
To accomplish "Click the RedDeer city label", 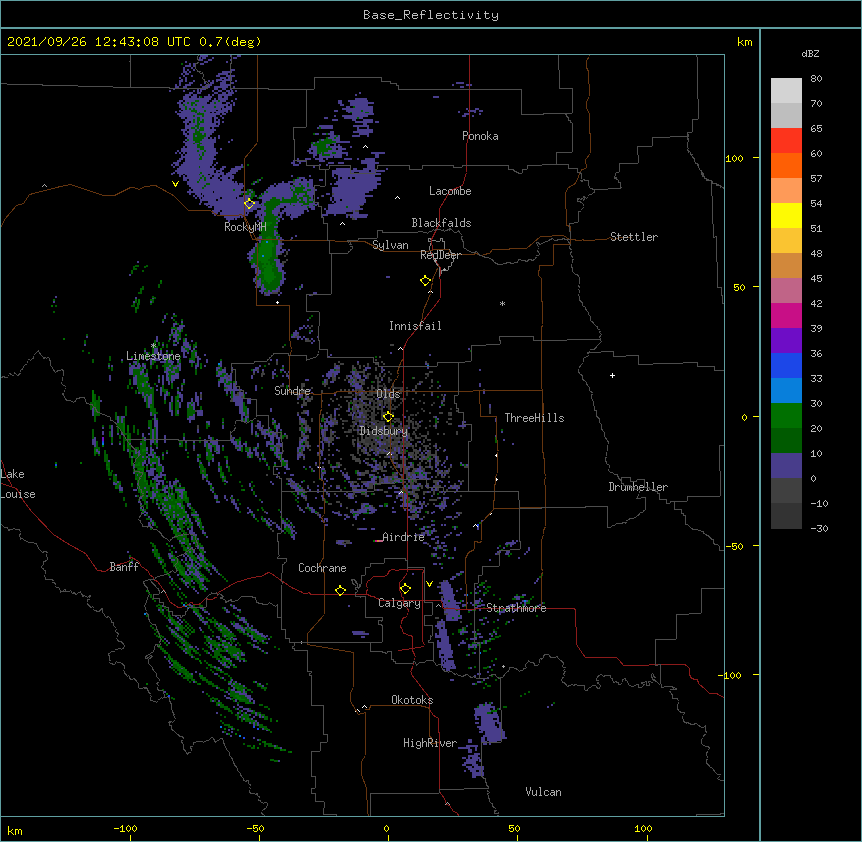I will coord(440,255).
